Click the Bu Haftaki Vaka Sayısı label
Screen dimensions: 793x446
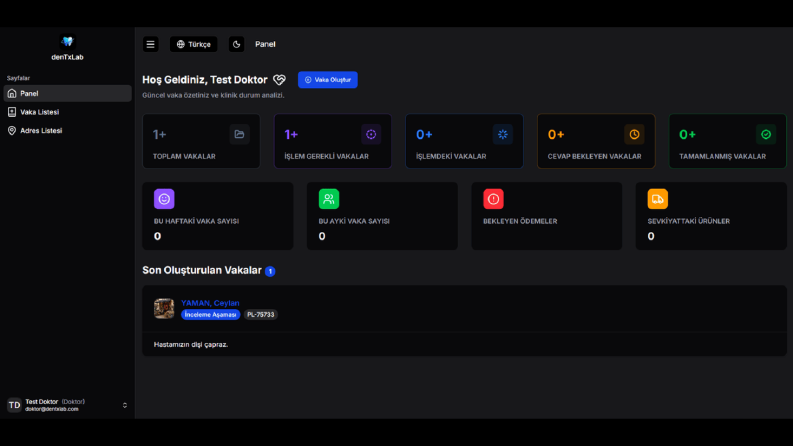click(x=196, y=221)
